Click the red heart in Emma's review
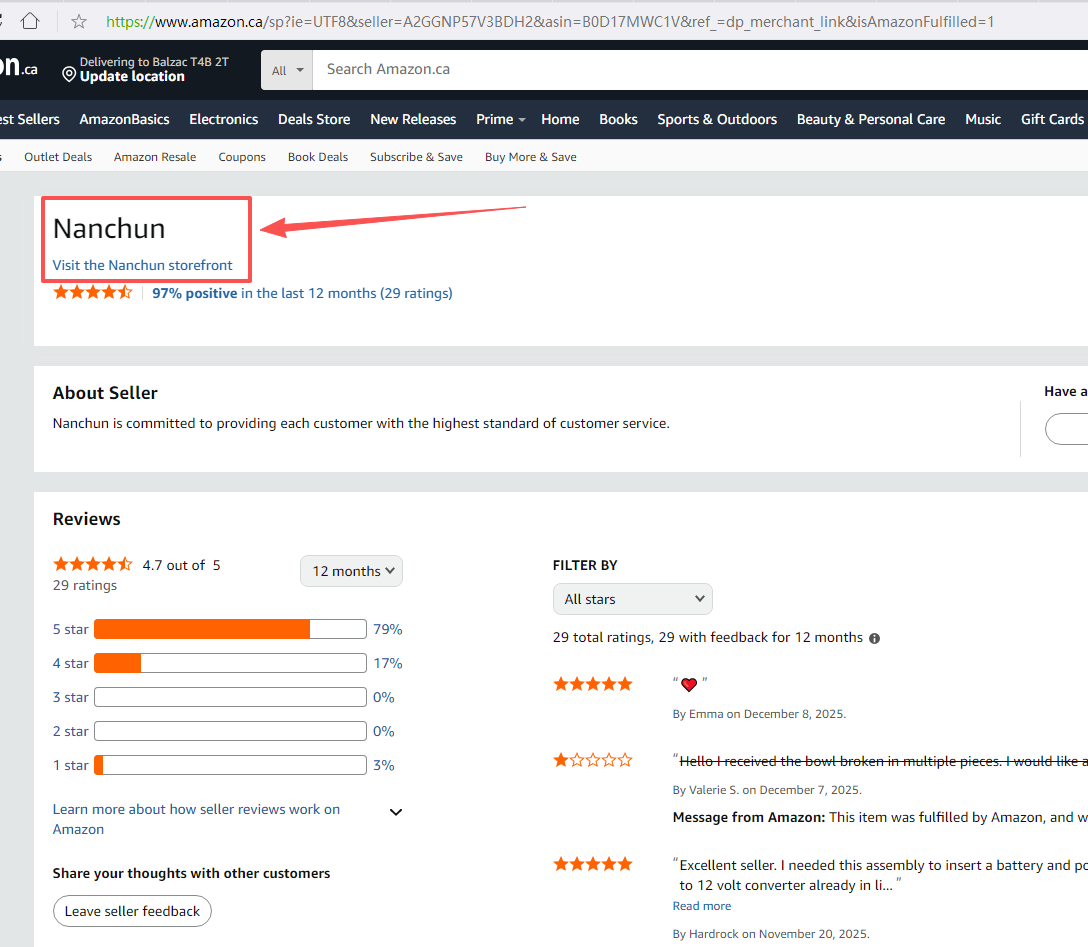This screenshot has height=947, width=1088. coord(688,685)
